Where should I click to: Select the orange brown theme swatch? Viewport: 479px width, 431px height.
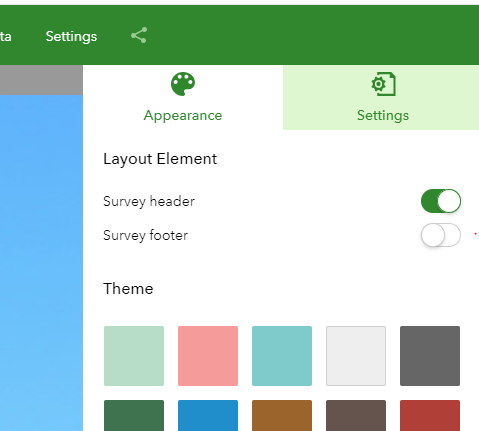[x=282, y=415]
